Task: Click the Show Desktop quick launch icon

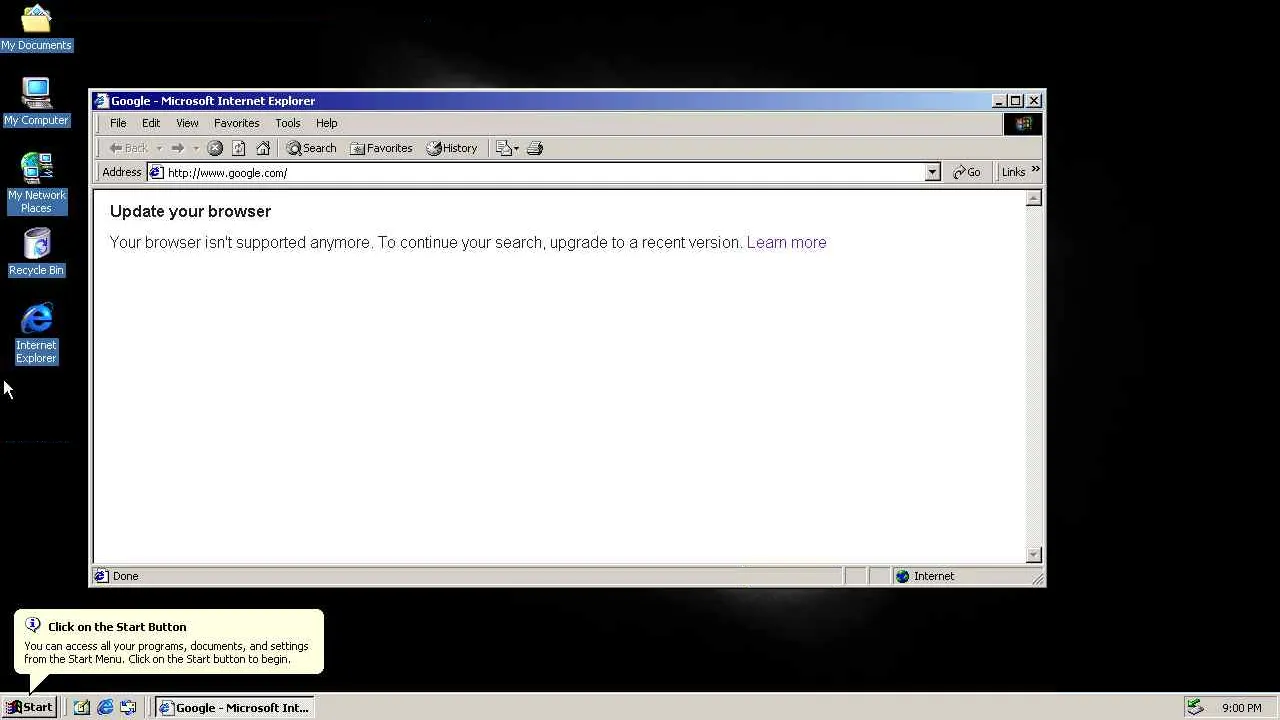Action: pyautogui.click(x=82, y=707)
